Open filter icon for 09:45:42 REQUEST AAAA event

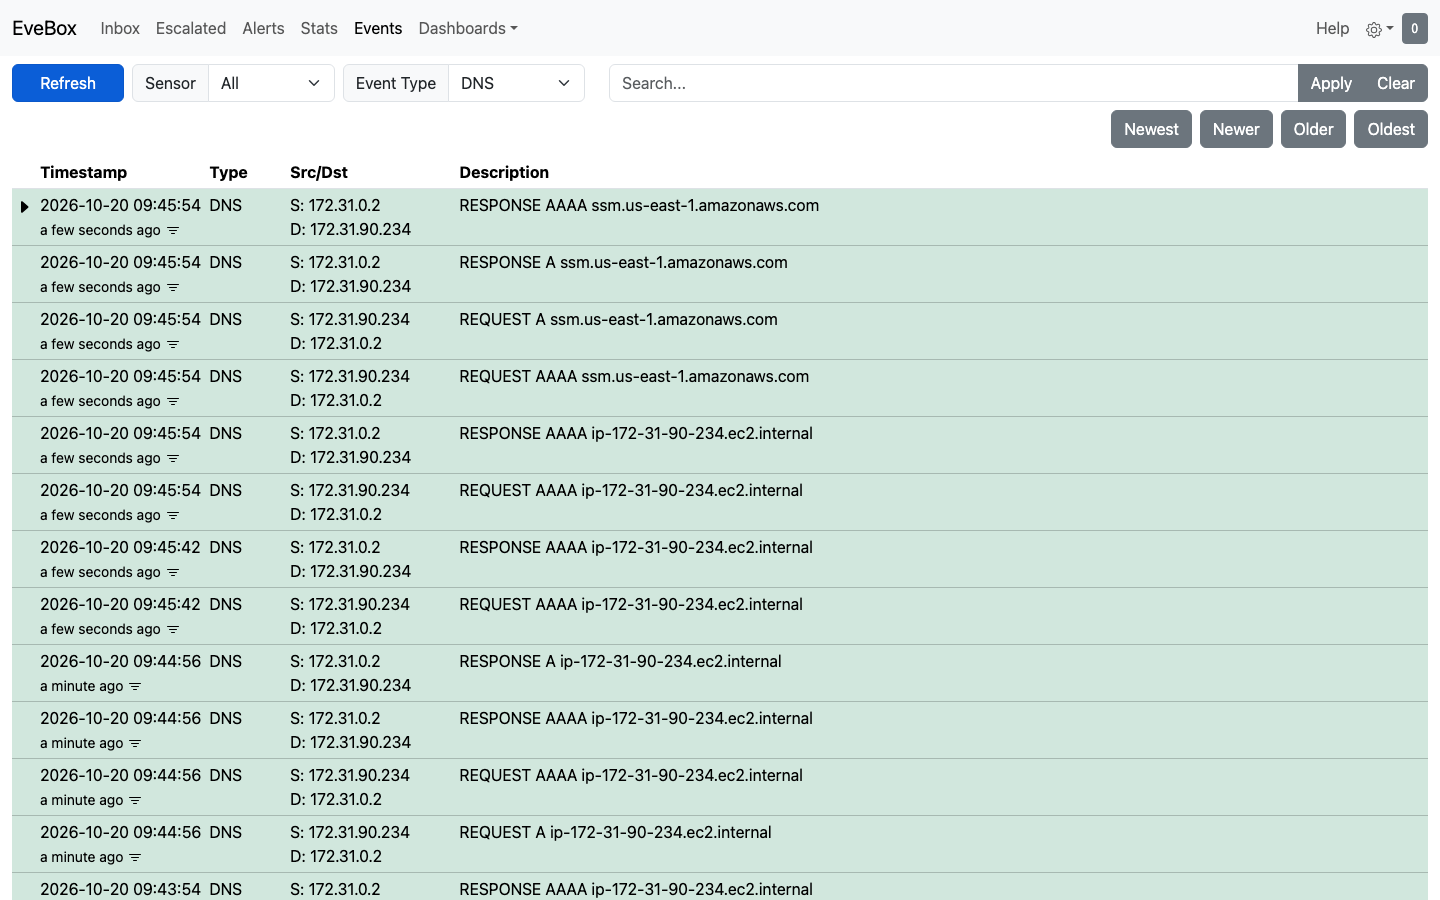(x=173, y=630)
